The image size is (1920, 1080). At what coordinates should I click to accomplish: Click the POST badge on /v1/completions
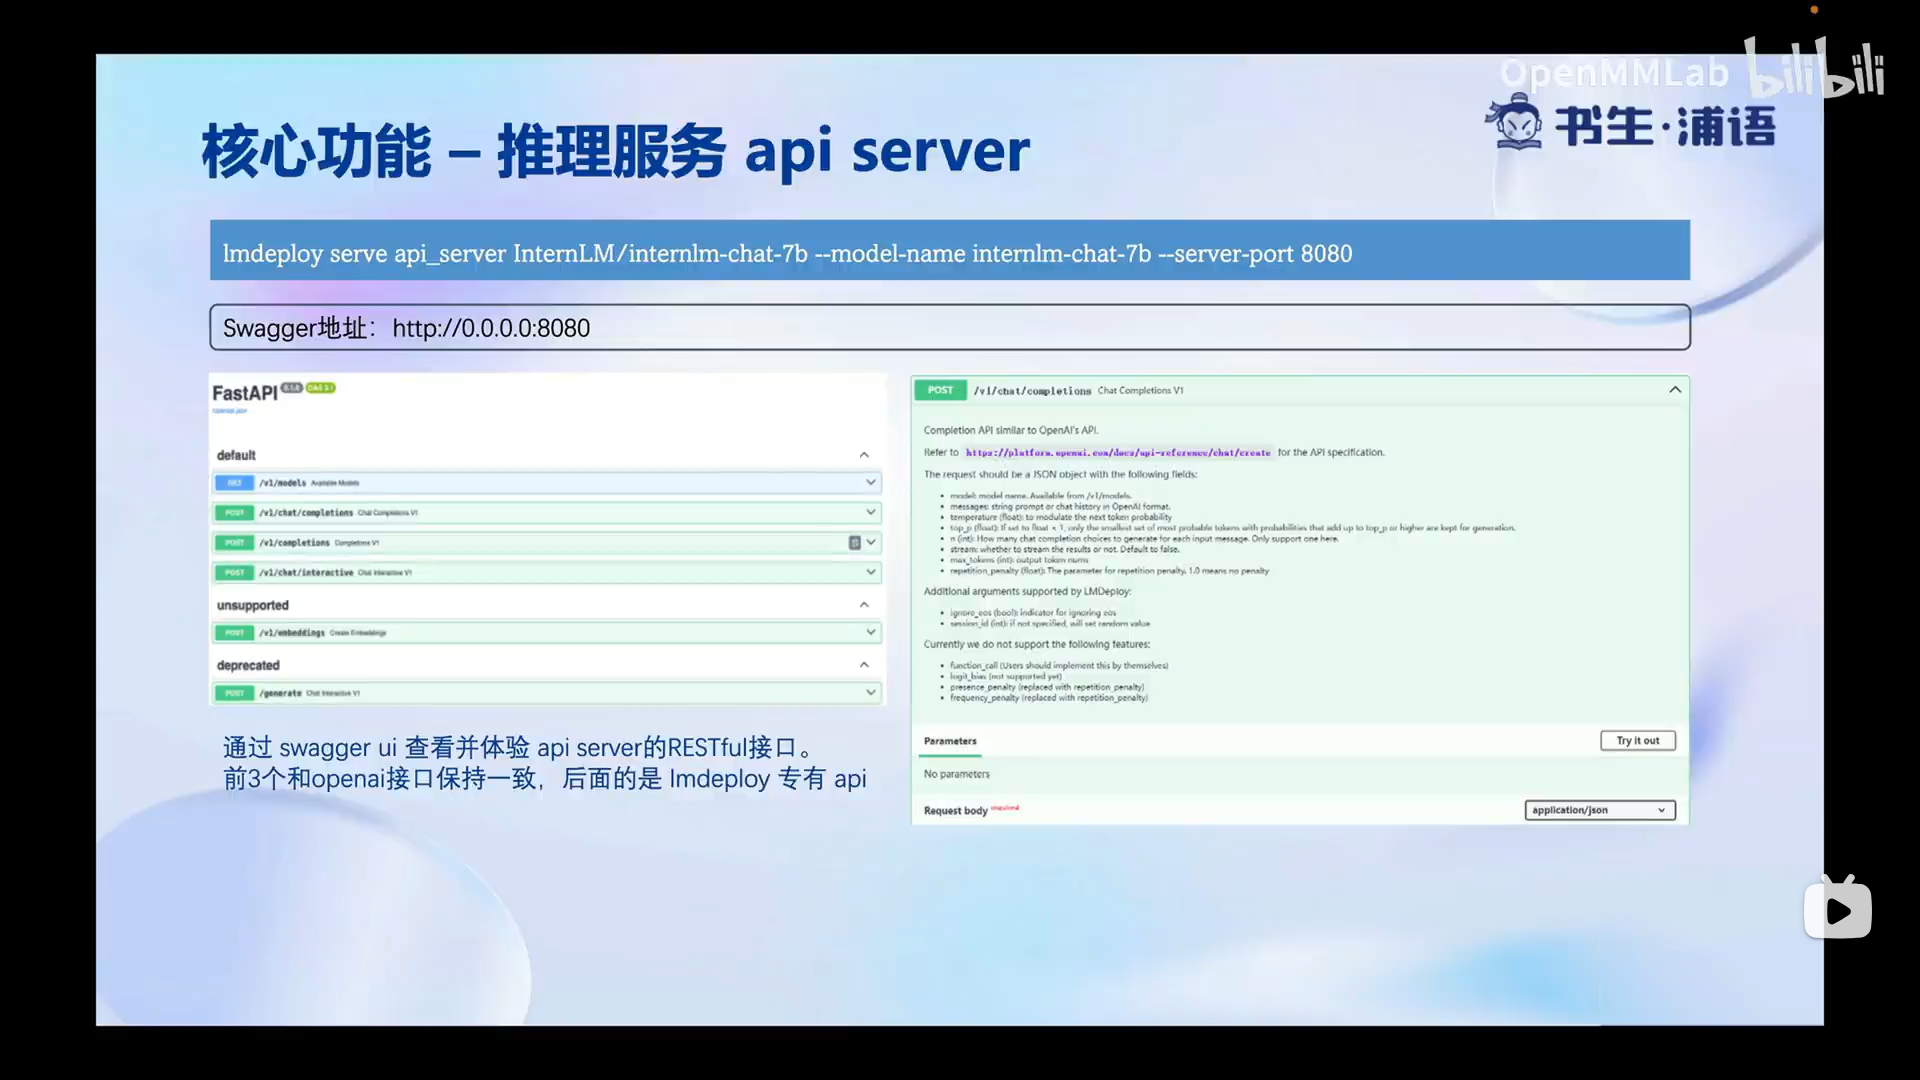(x=234, y=543)
